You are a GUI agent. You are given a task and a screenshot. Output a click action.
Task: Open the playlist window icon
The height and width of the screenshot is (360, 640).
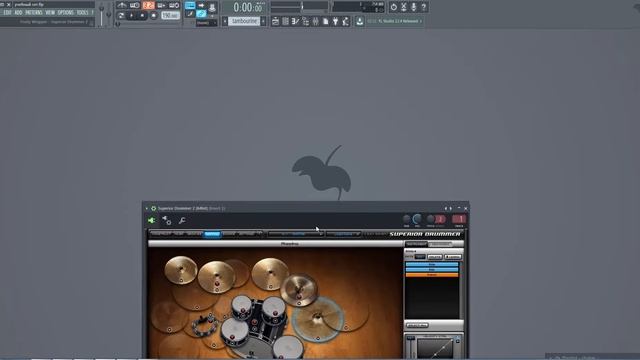pos(276,21)
